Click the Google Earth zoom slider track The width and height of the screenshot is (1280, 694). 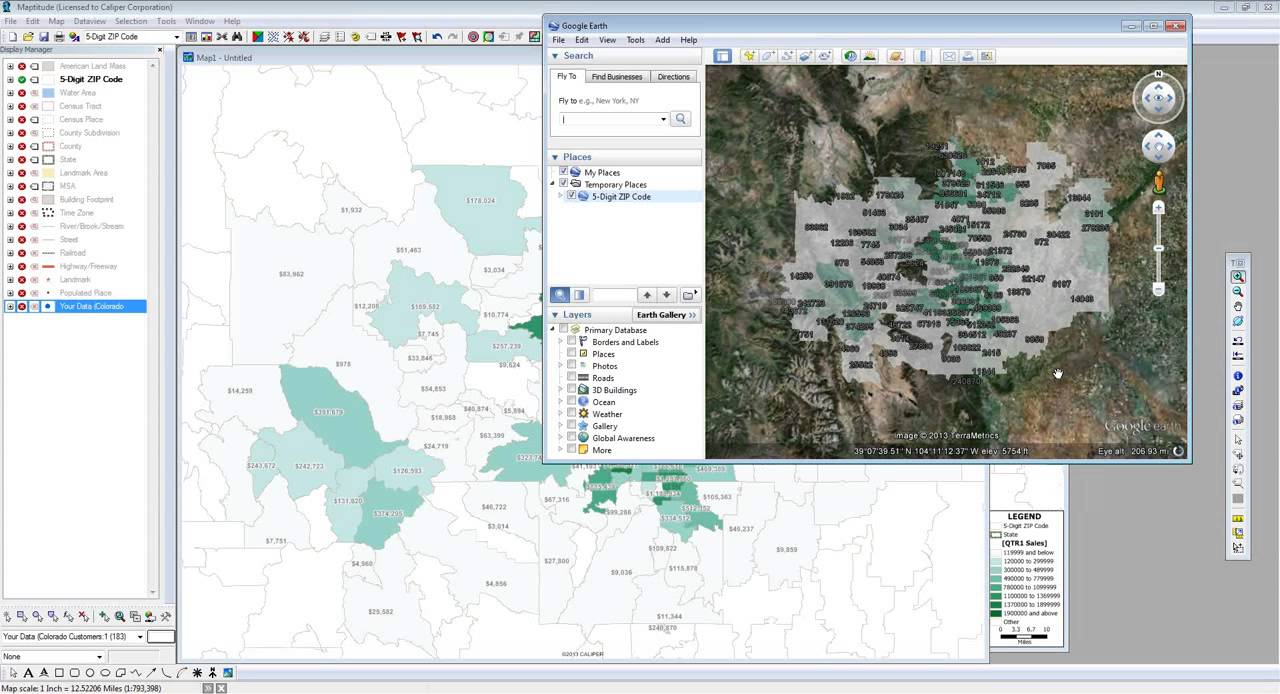point(1159,249)
